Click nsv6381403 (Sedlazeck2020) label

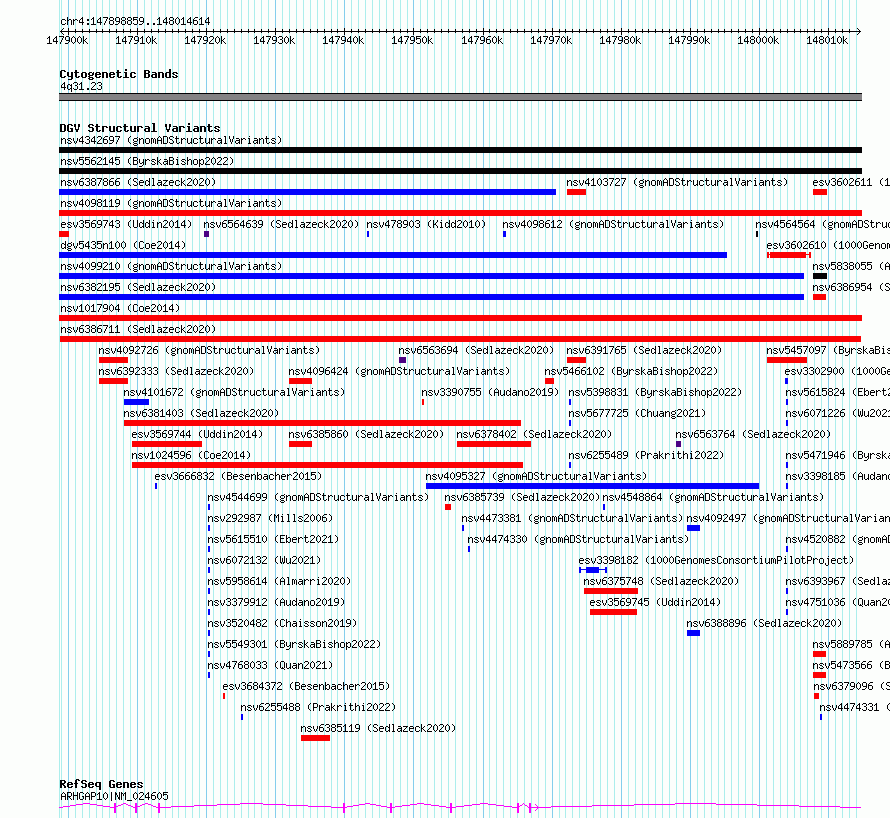point(201,413)
